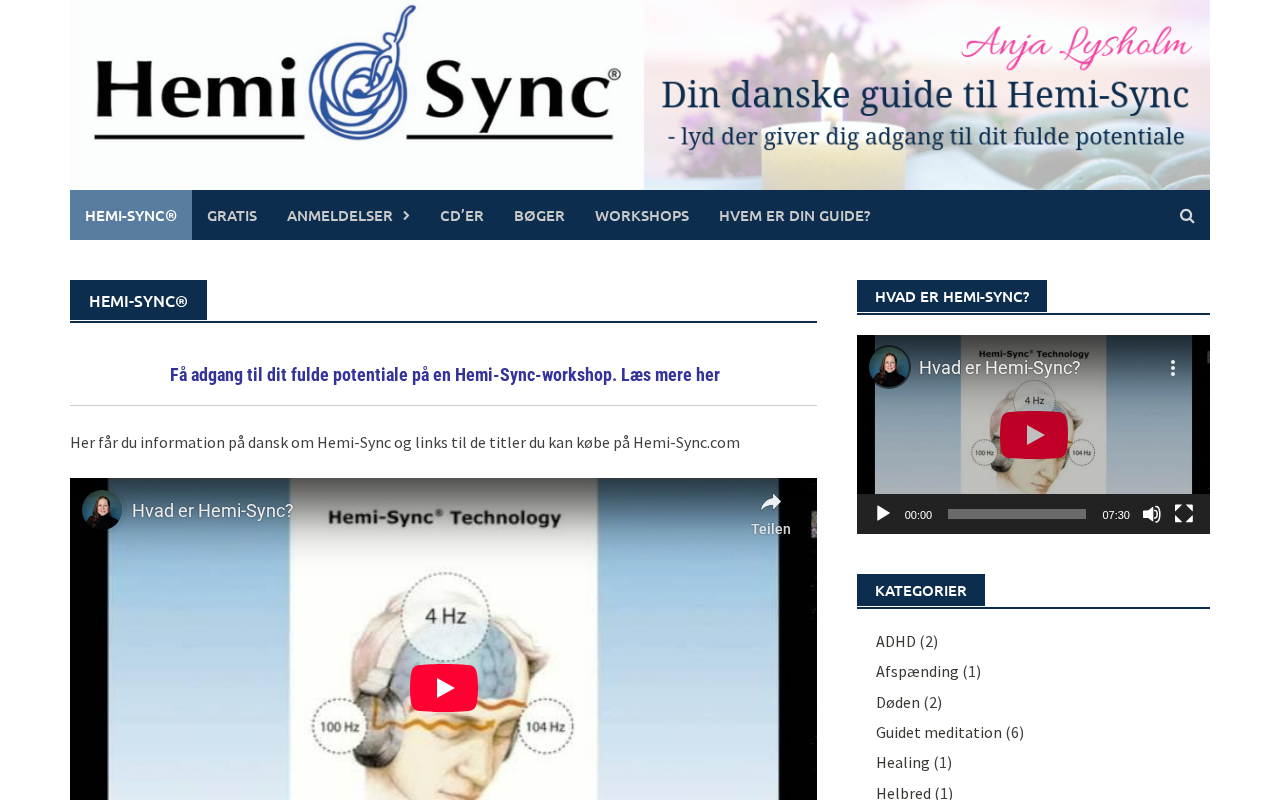Open the Afspænding category link

(917, 671)
